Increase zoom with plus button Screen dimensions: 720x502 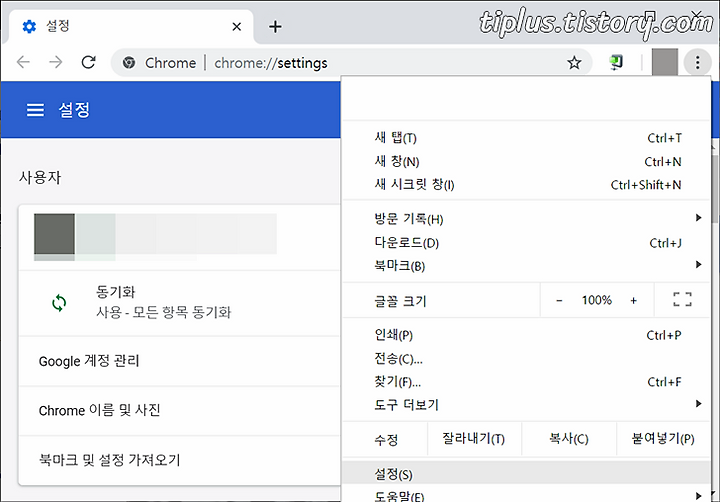[x=633, y=300]
